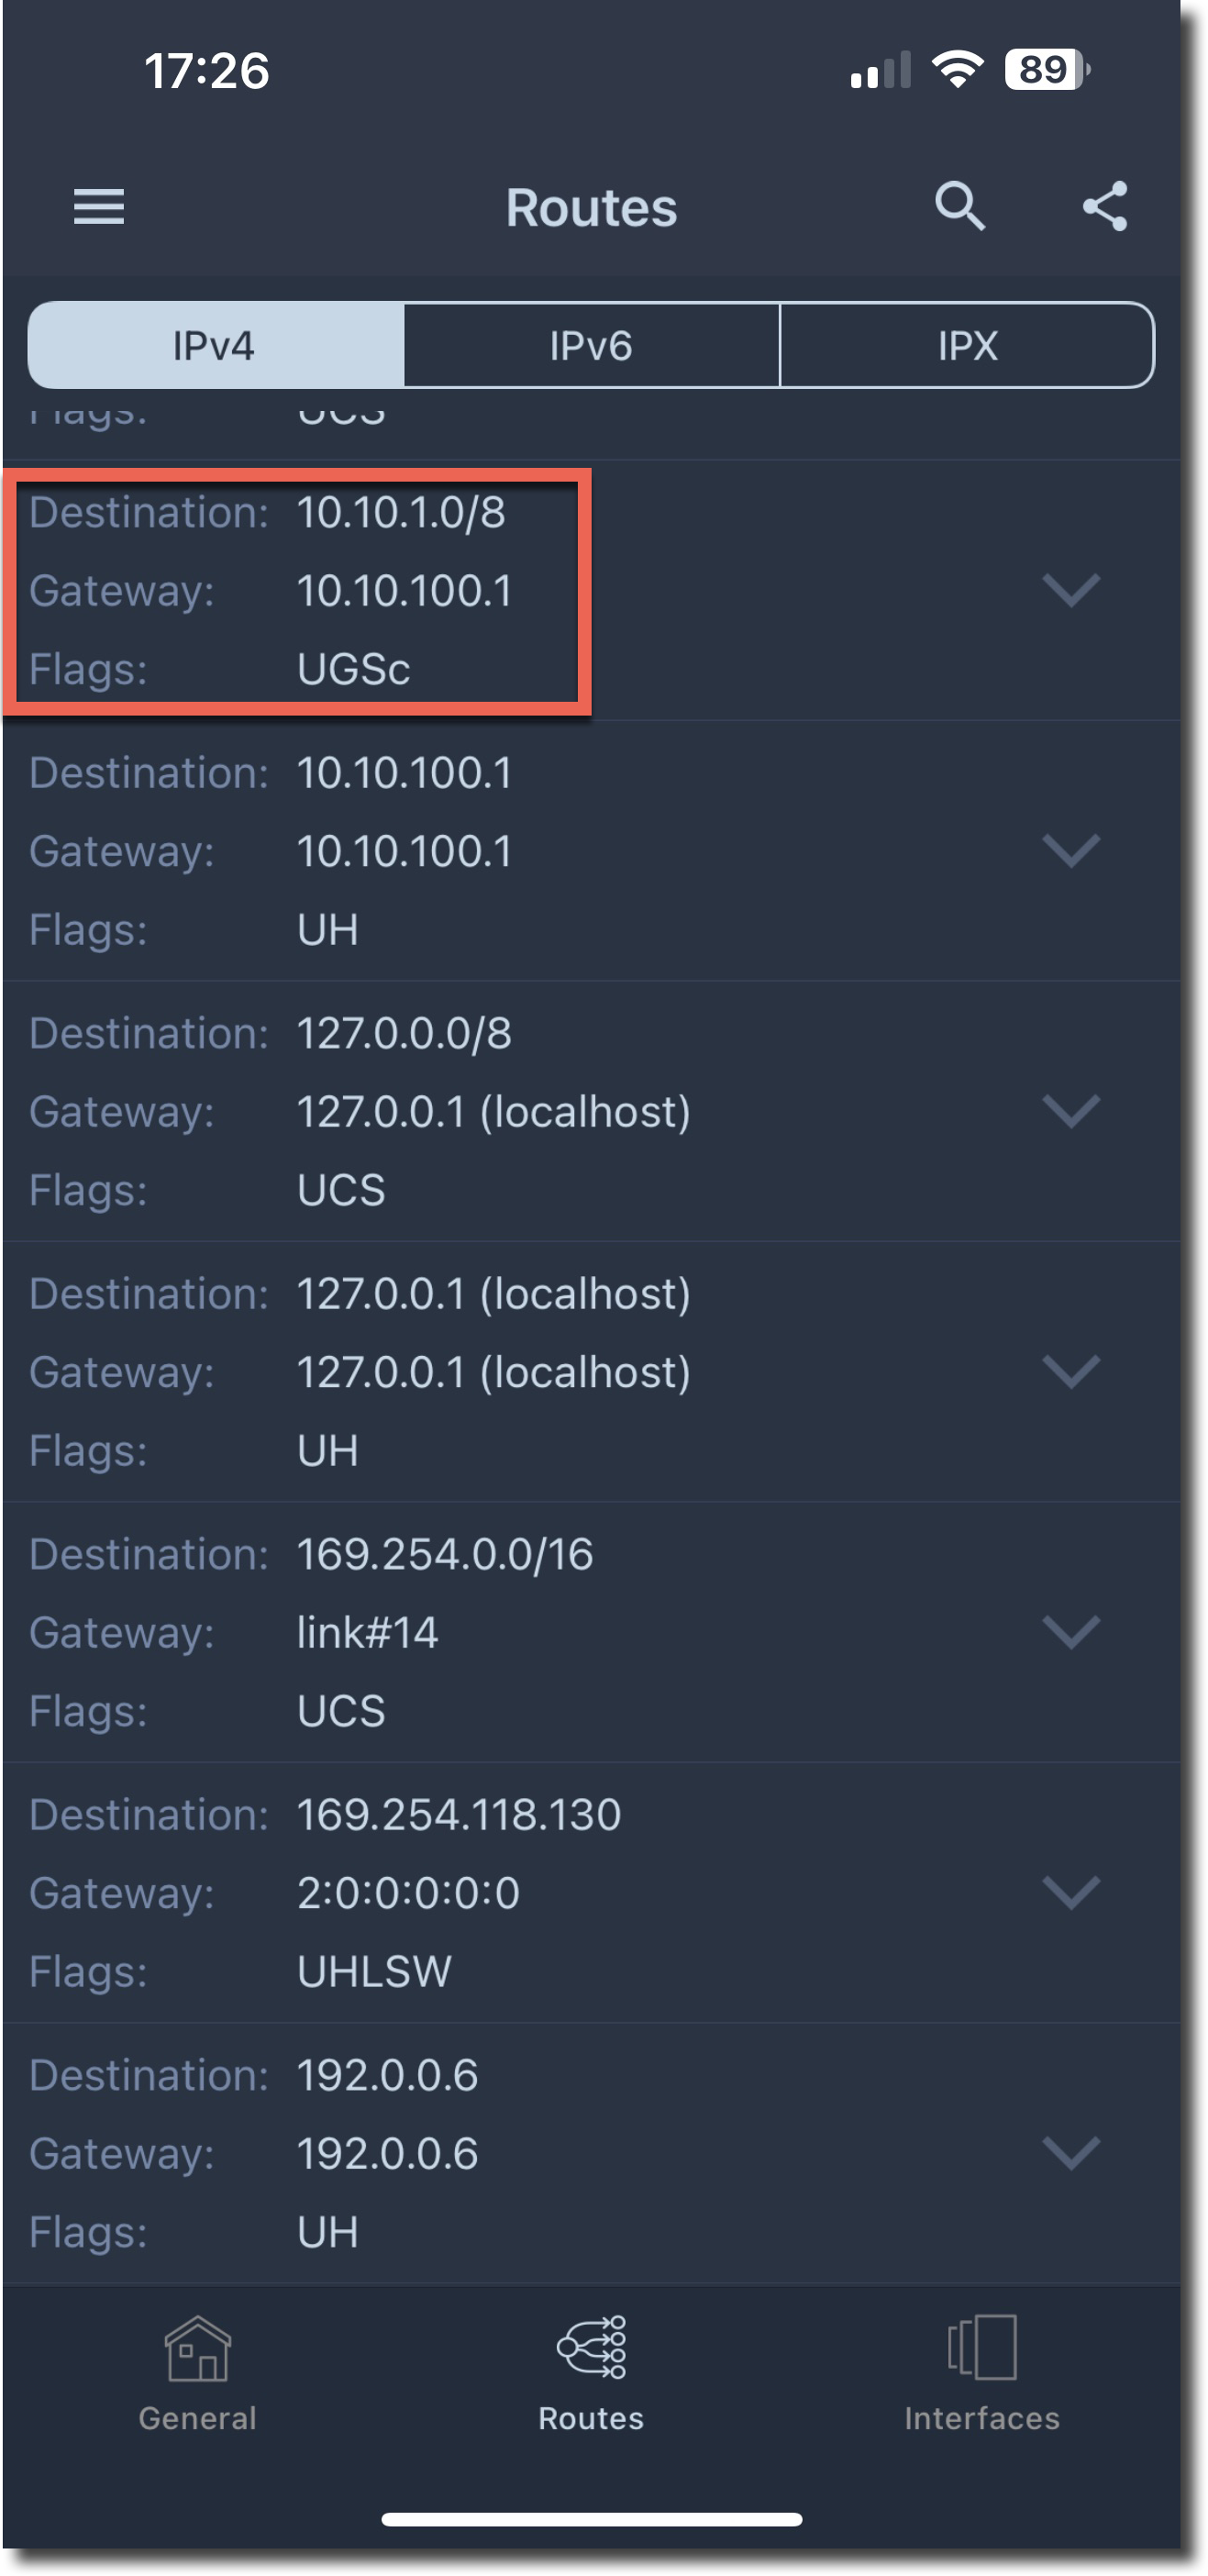Tap the General tab label
Screen dimensions: 1208x2576
coord(198,2418)
